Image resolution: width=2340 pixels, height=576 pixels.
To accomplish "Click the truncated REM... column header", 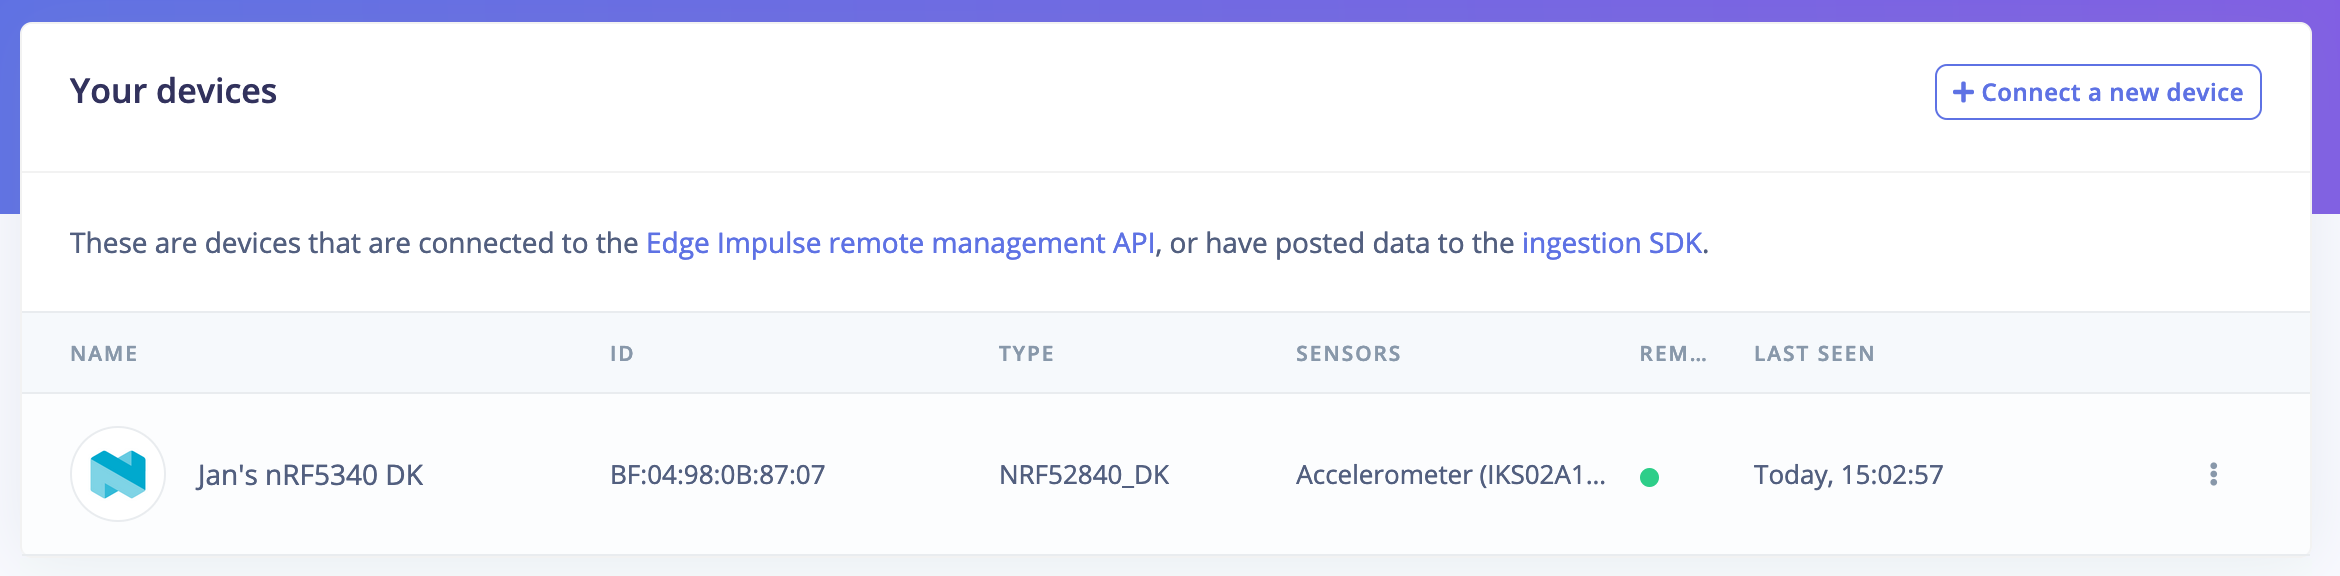I will coord(1673,353).
